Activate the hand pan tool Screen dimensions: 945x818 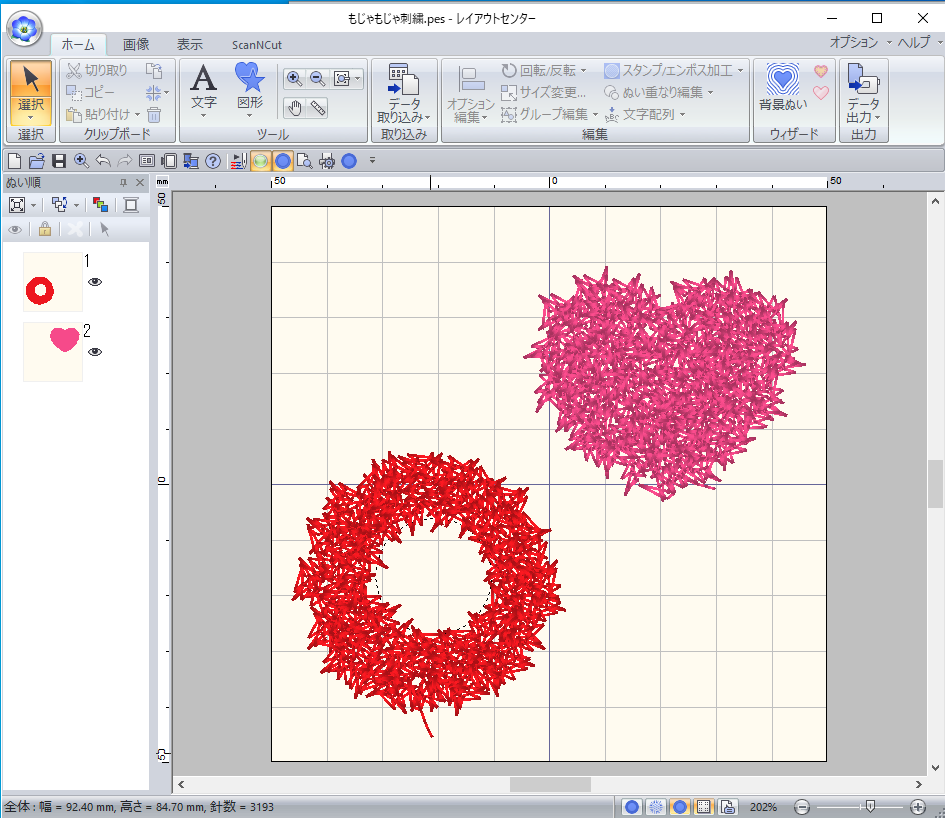pos(295,108)
